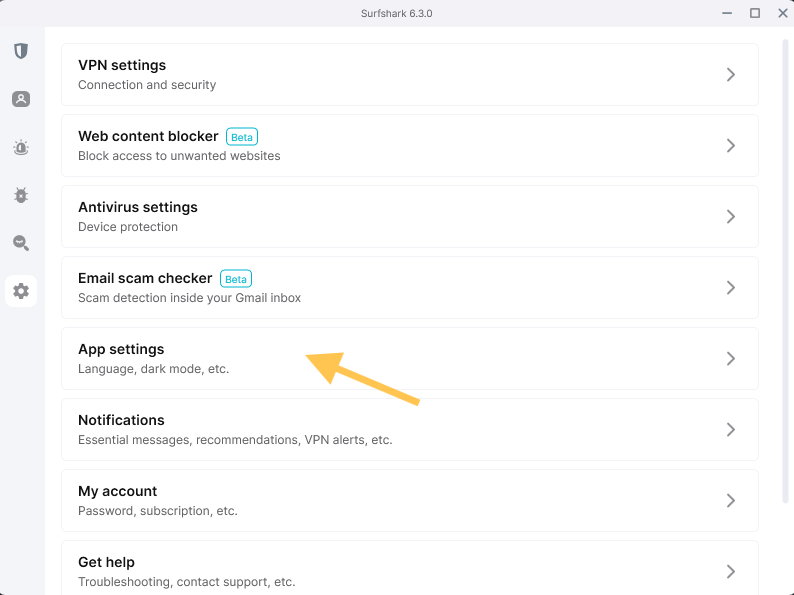
Task: Click the chevron on the App settings row
Action: coord(731,358)
